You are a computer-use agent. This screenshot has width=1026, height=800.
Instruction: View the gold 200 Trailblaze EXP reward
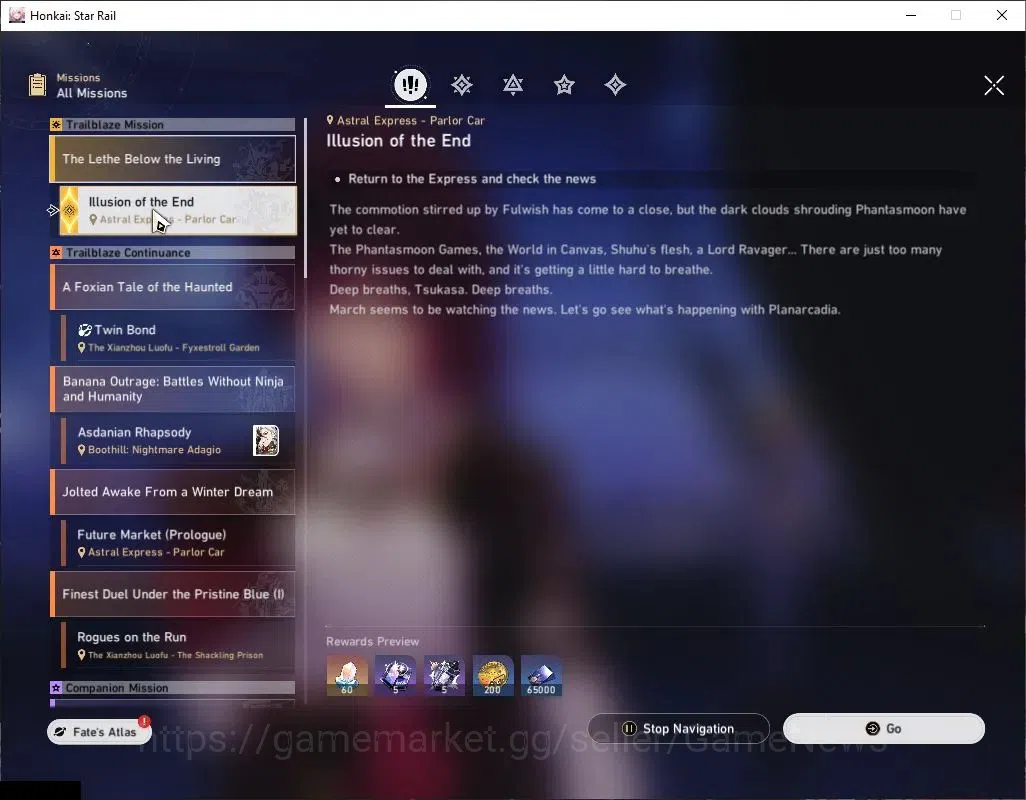click(493, 676)
